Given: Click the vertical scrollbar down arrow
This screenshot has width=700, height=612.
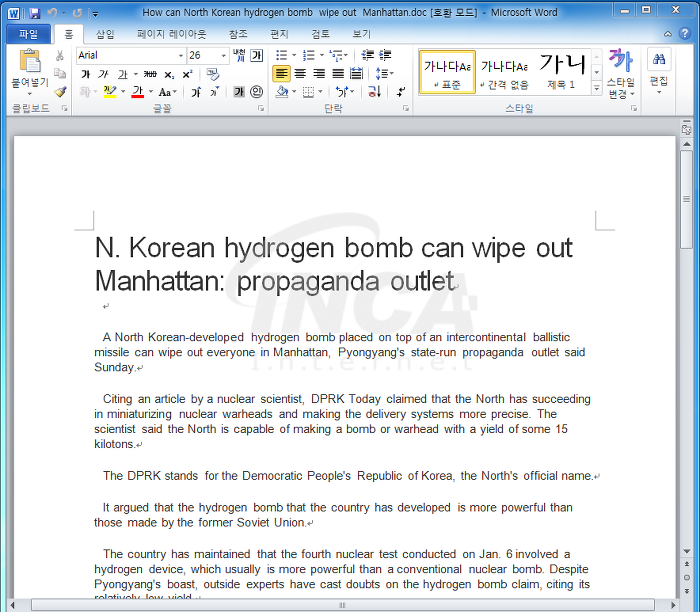Looking at the screenshot, I should 687,552.
